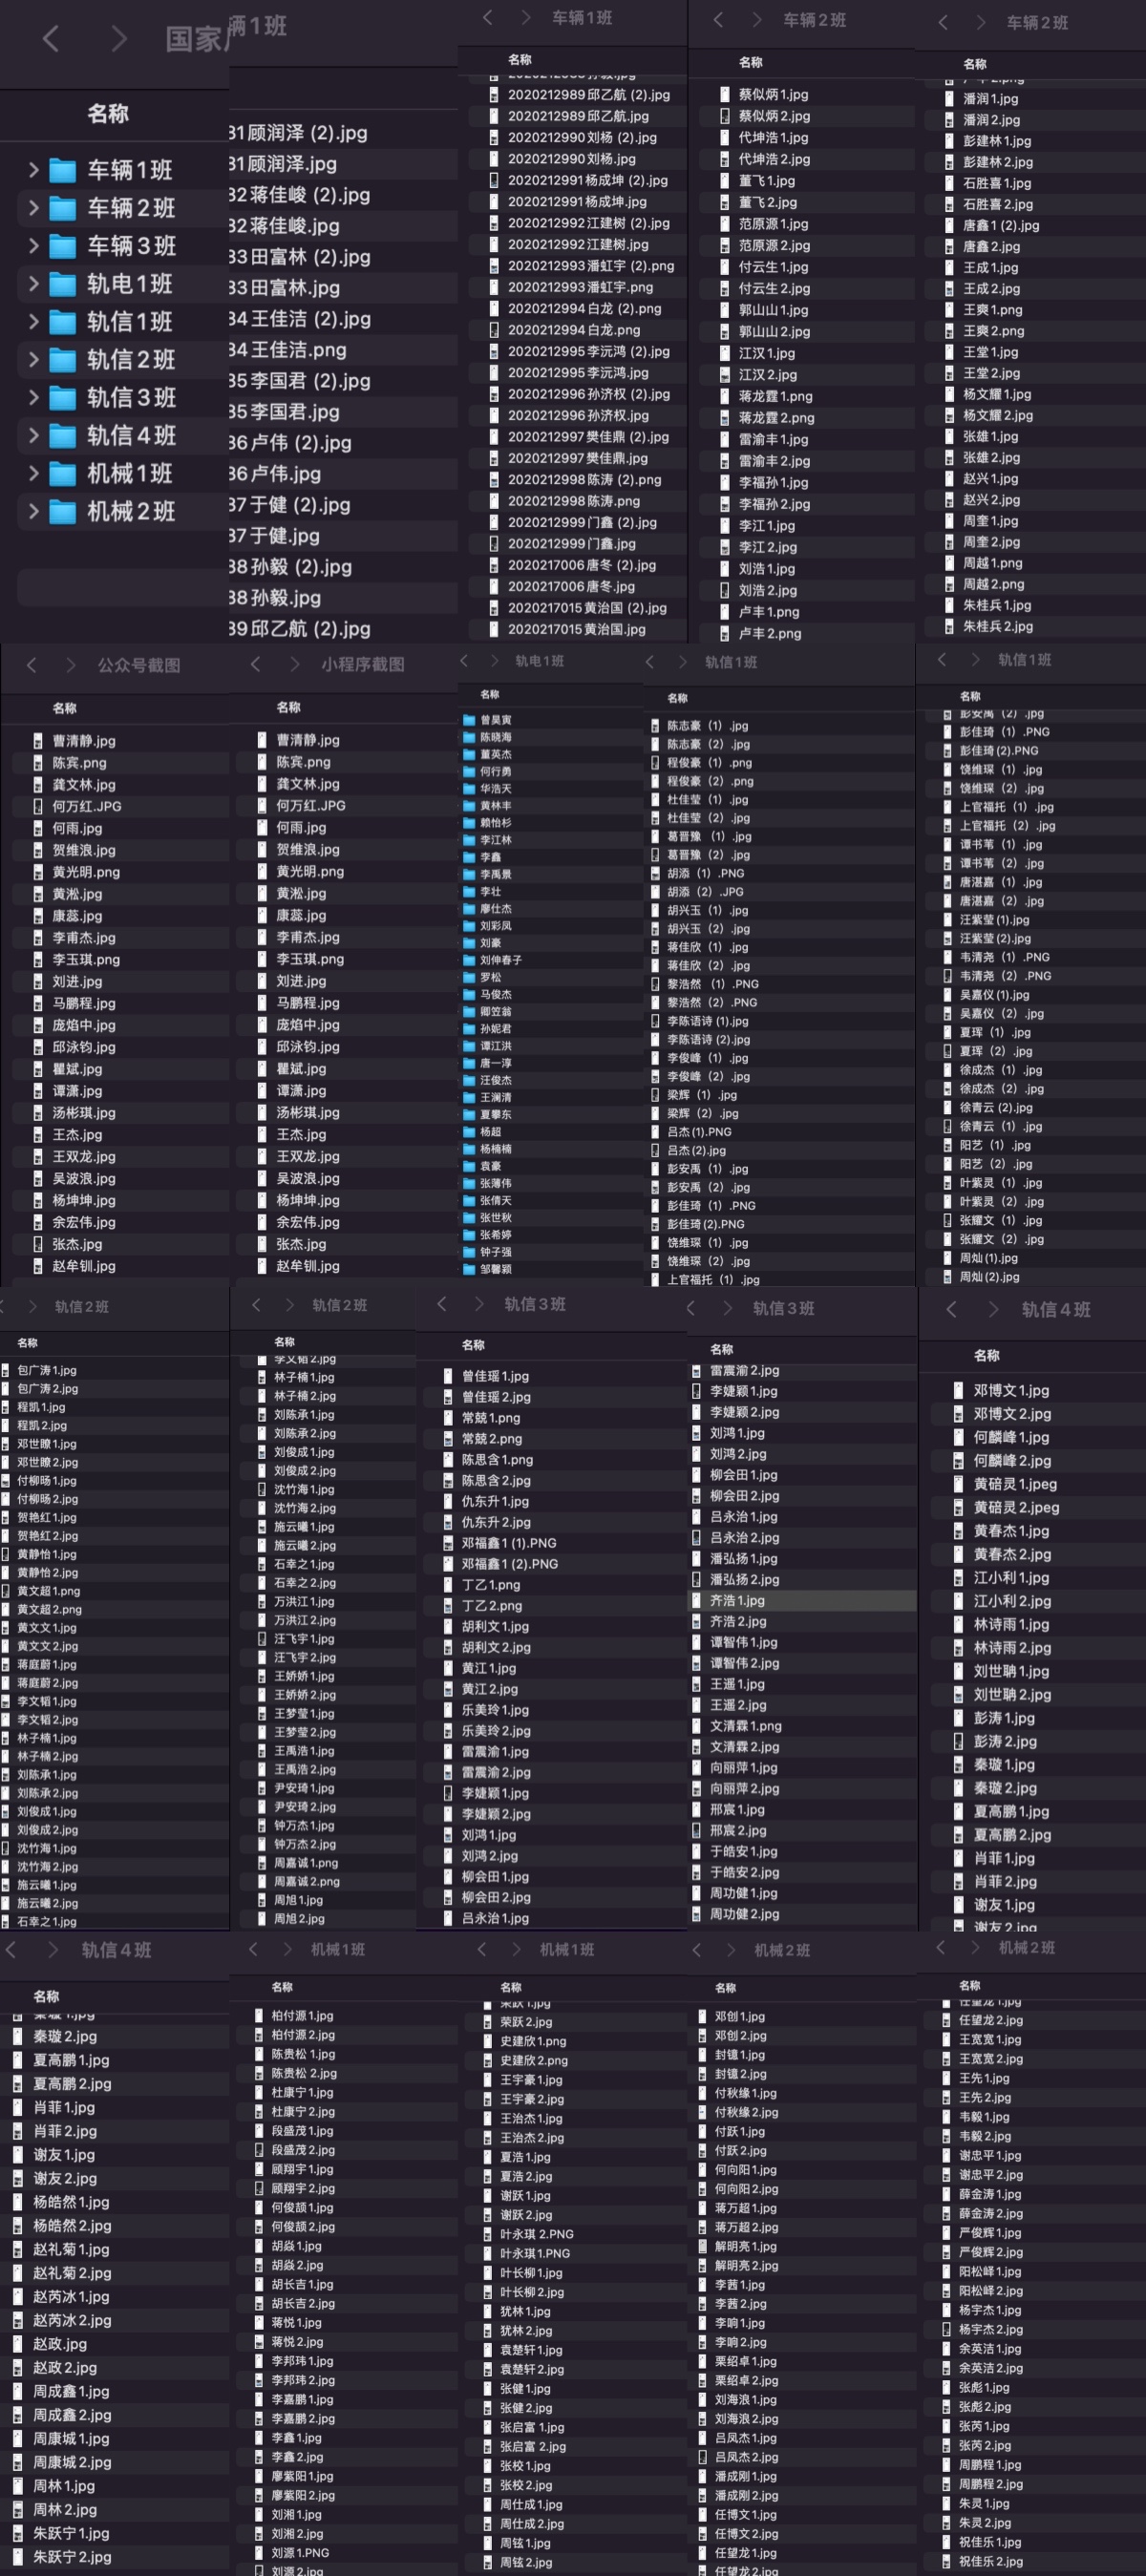The height and width of the screenshot is (2576, 1146).
Task: Click the file icon beside 蔡似炳1.jpg
Action: click(724, 95)
